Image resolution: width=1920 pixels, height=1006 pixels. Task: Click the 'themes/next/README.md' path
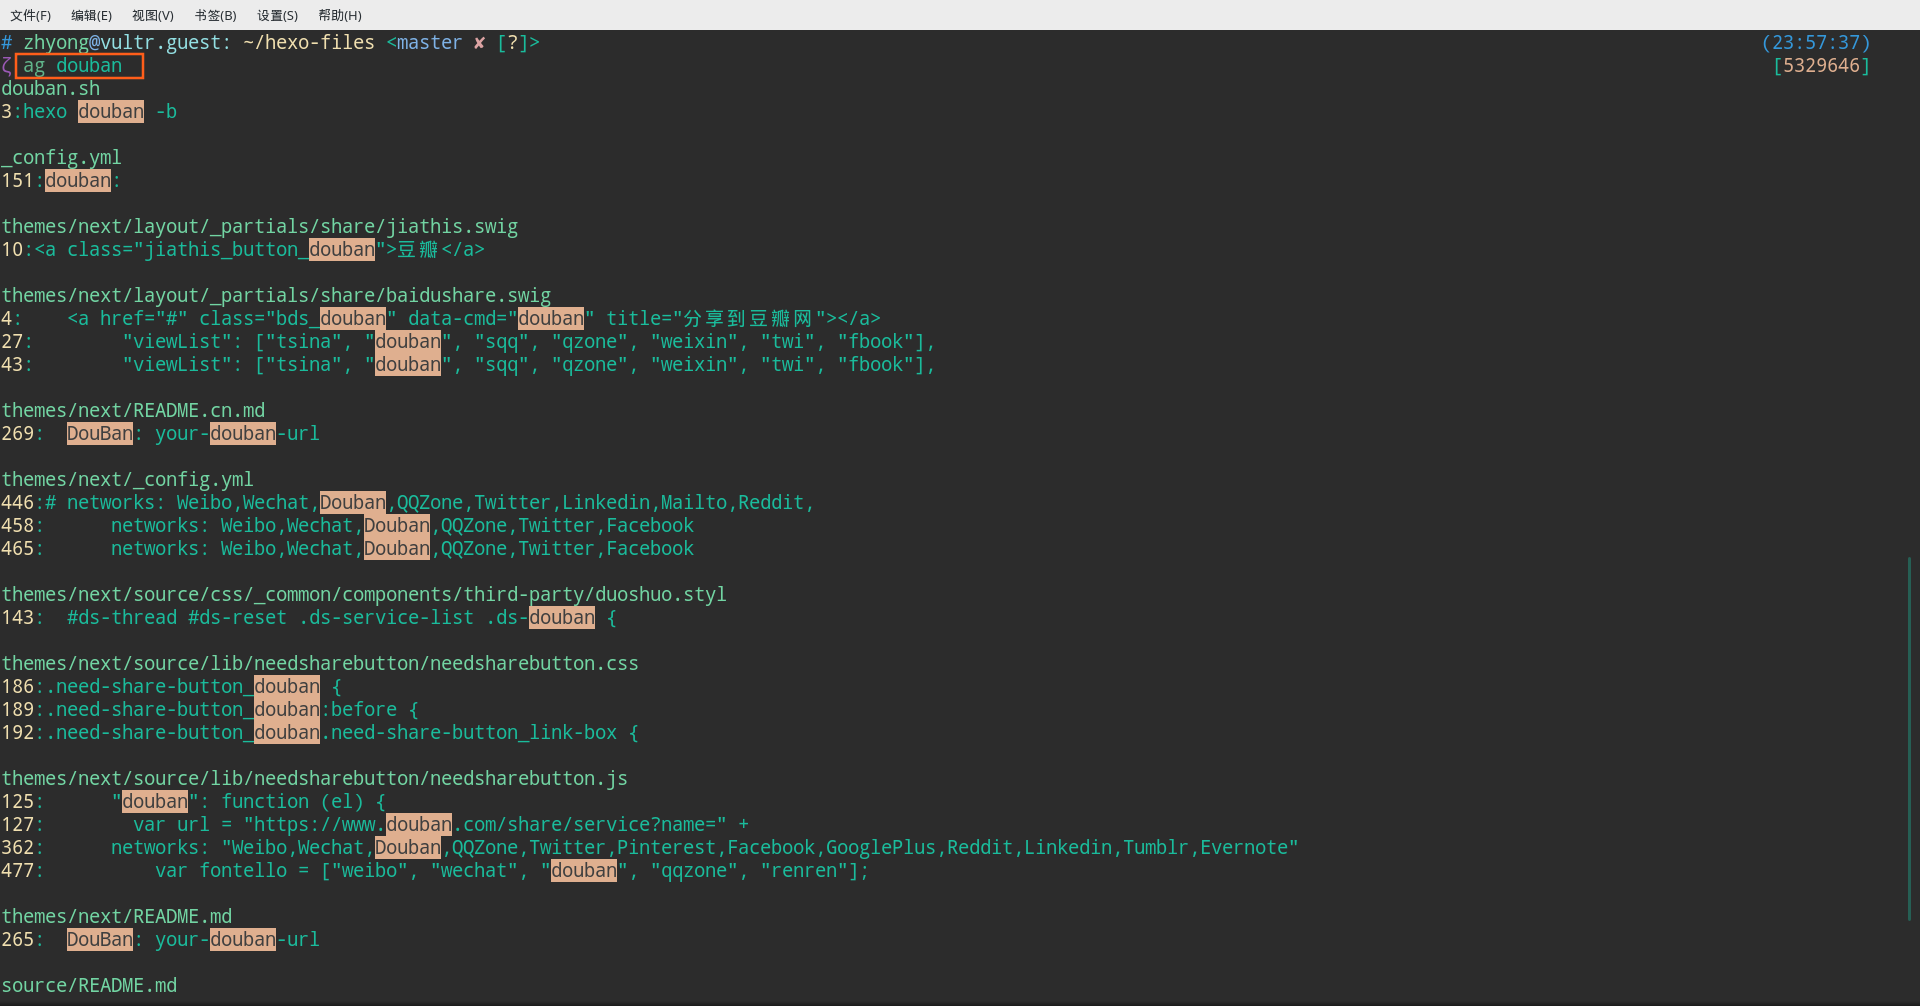tap(116, 917)
